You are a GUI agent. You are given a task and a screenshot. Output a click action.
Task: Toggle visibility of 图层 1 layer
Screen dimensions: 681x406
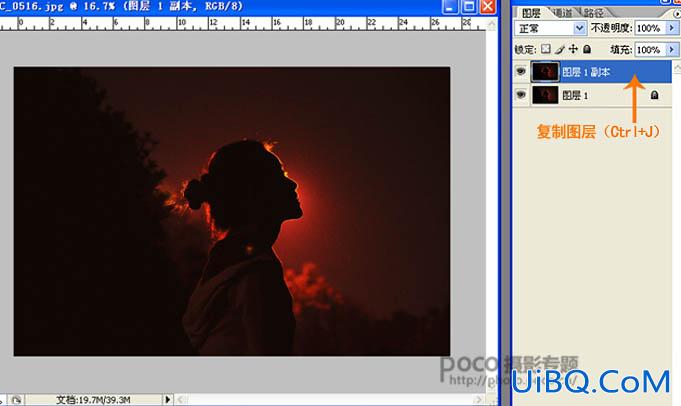521,94
